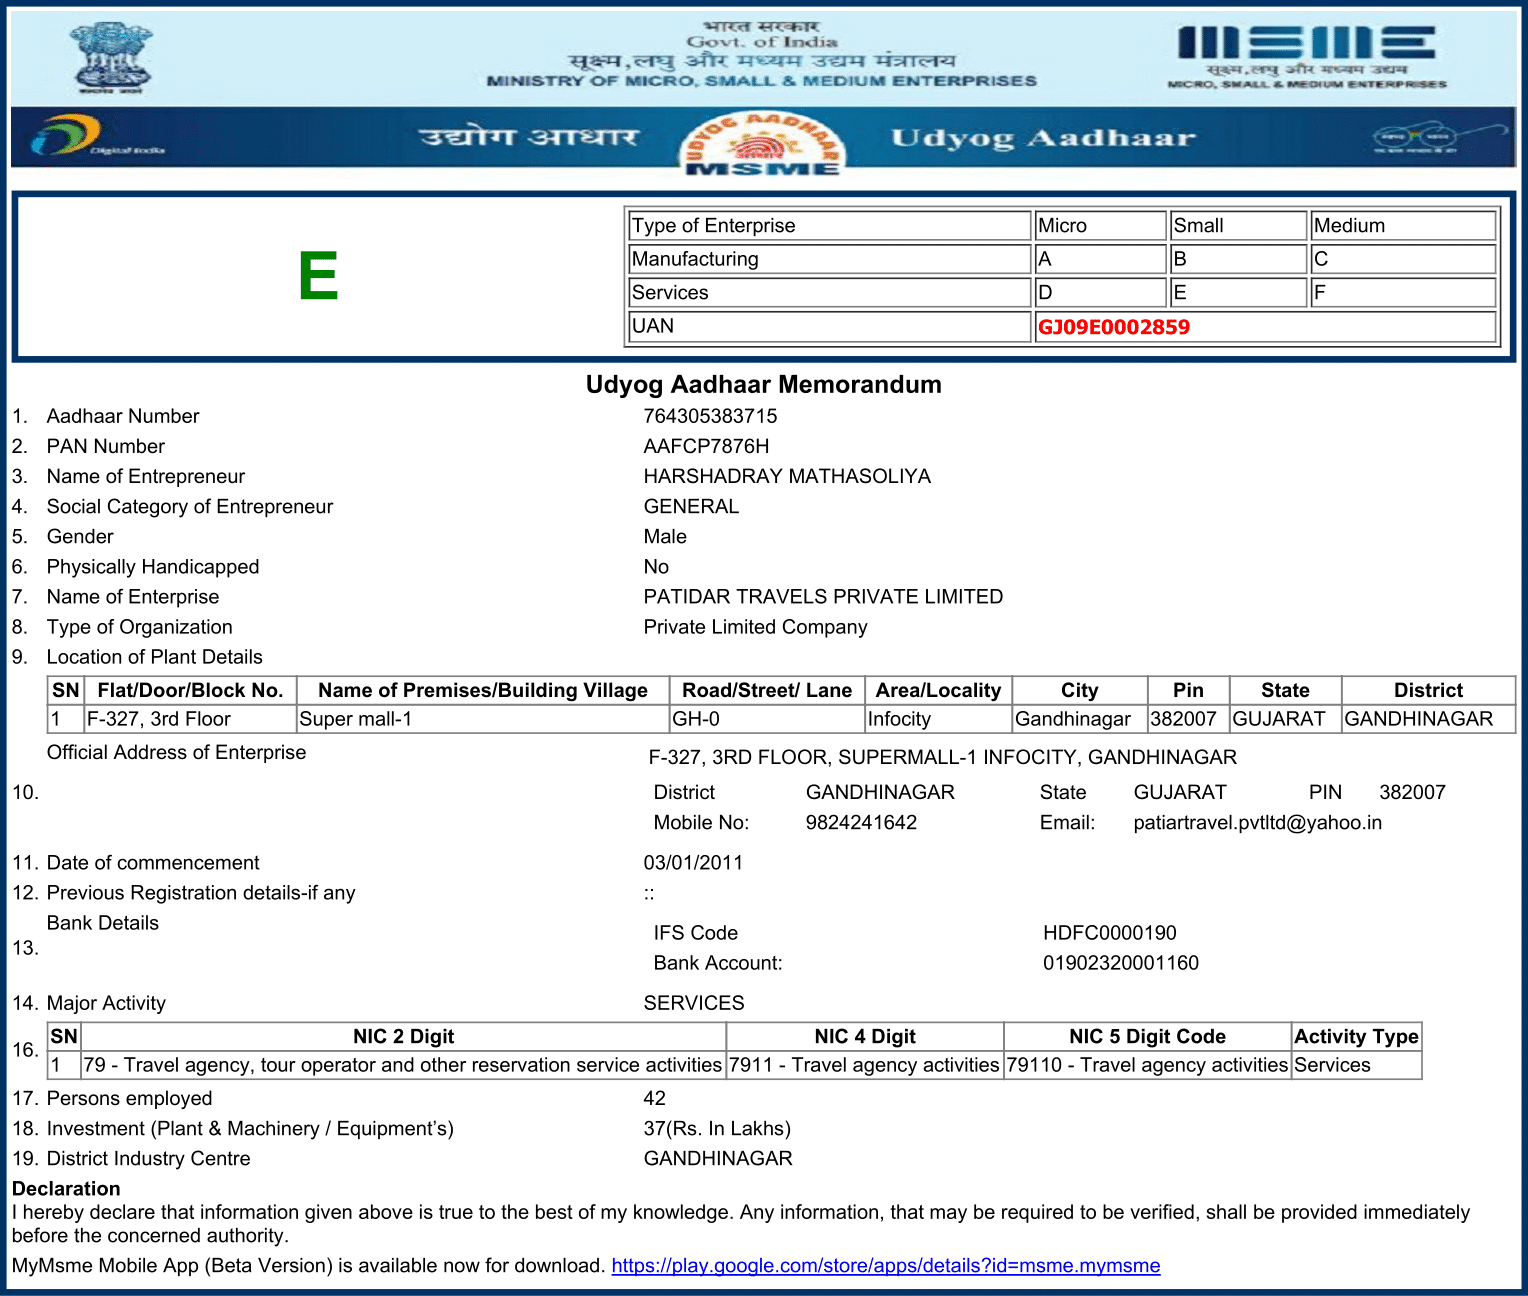Image resolution: width=1528 pixels, height=1296 pixels.
Task: Click the GH-0 road cell
Action: [767, 719]
